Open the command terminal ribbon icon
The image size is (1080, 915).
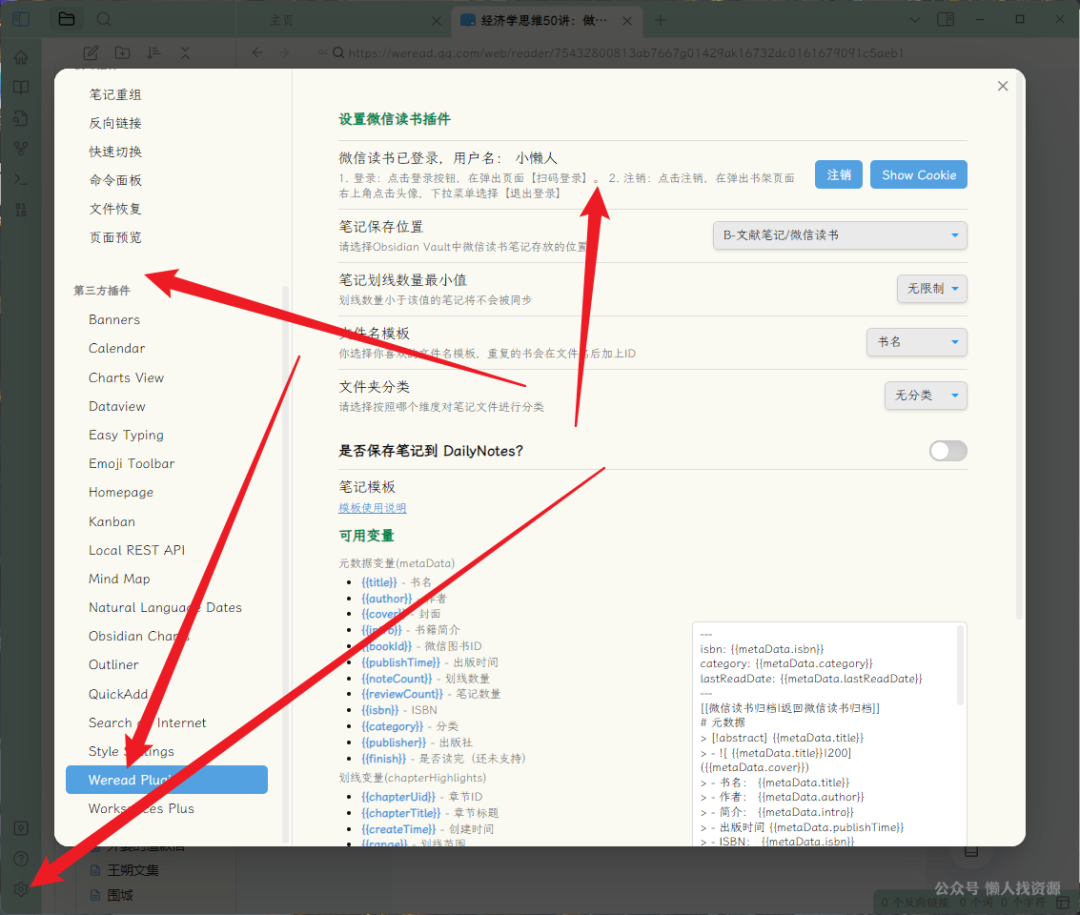click(21, 179)
